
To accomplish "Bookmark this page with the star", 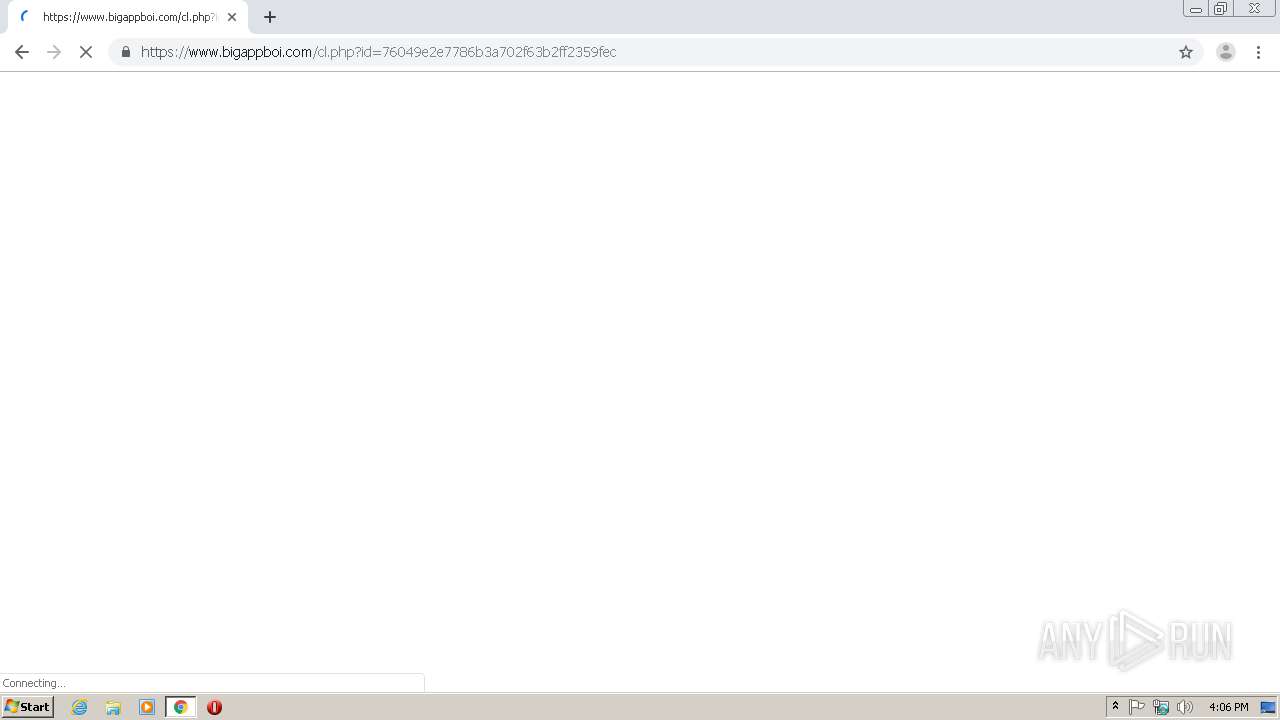I will click(1186, 52).
